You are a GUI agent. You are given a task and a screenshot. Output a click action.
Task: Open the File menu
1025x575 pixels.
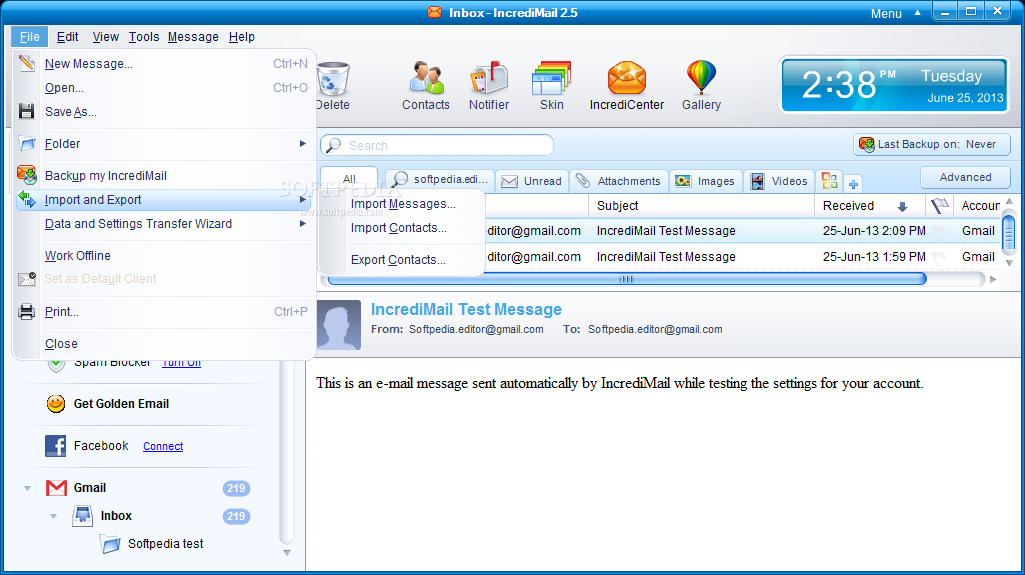[x=29, y=37]
